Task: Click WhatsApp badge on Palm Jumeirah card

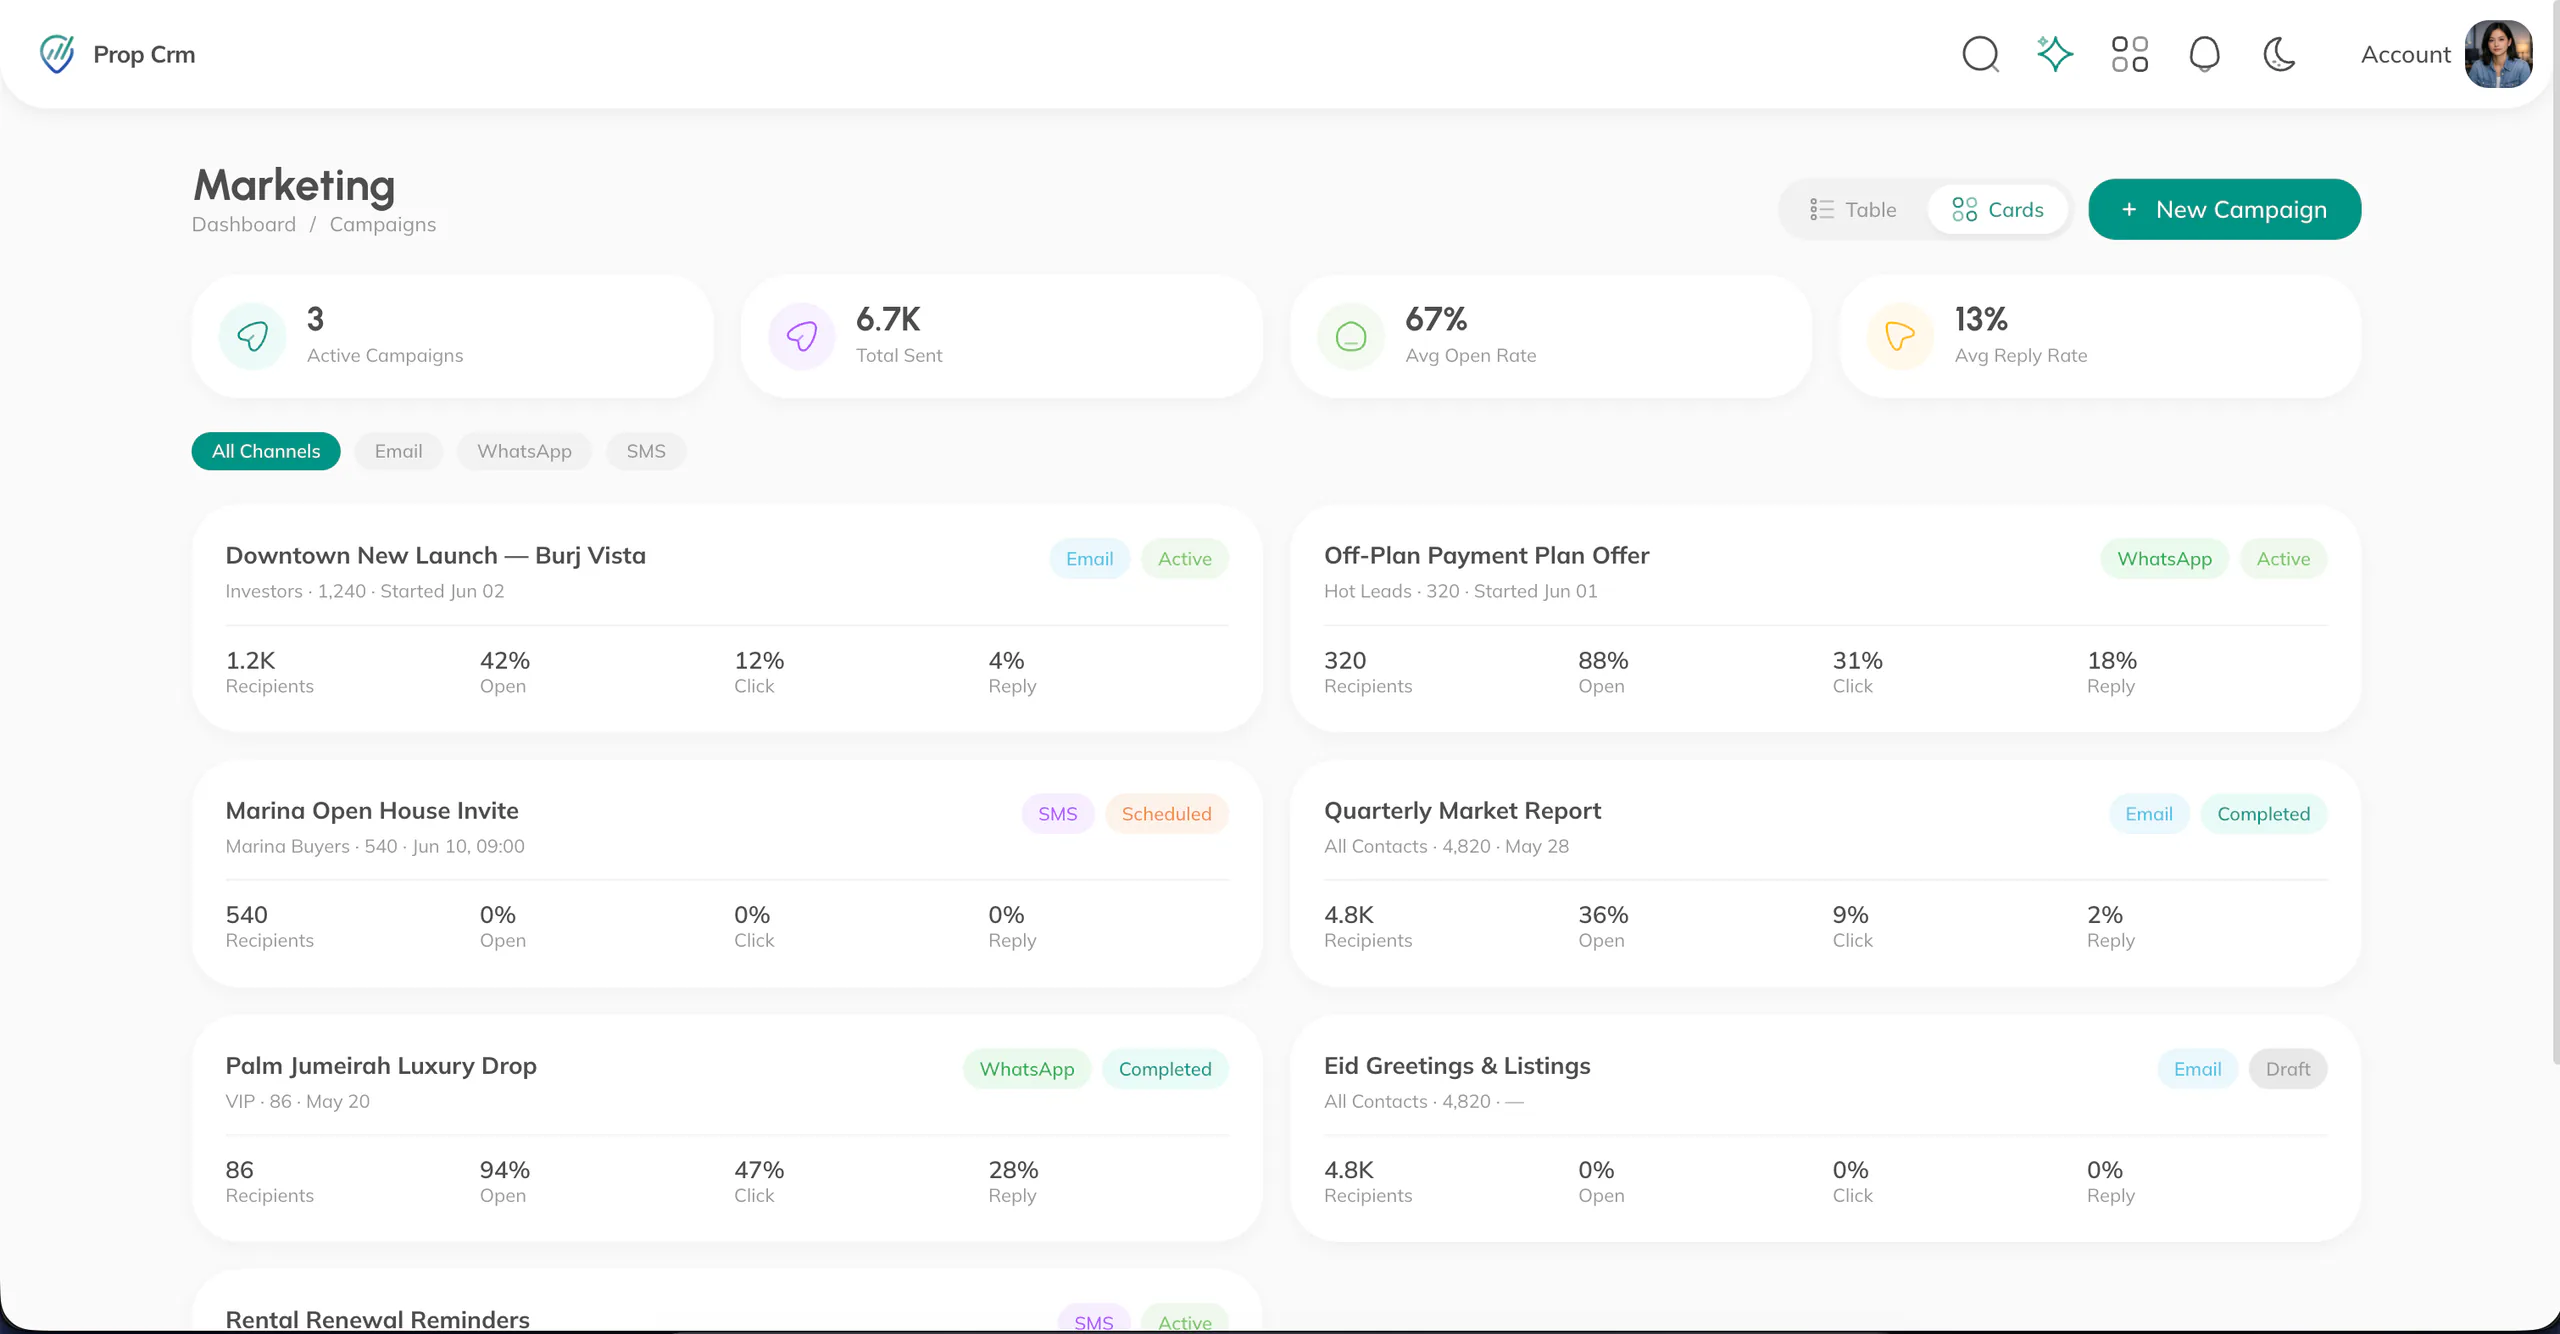Action: [x=1026, y=1069]
